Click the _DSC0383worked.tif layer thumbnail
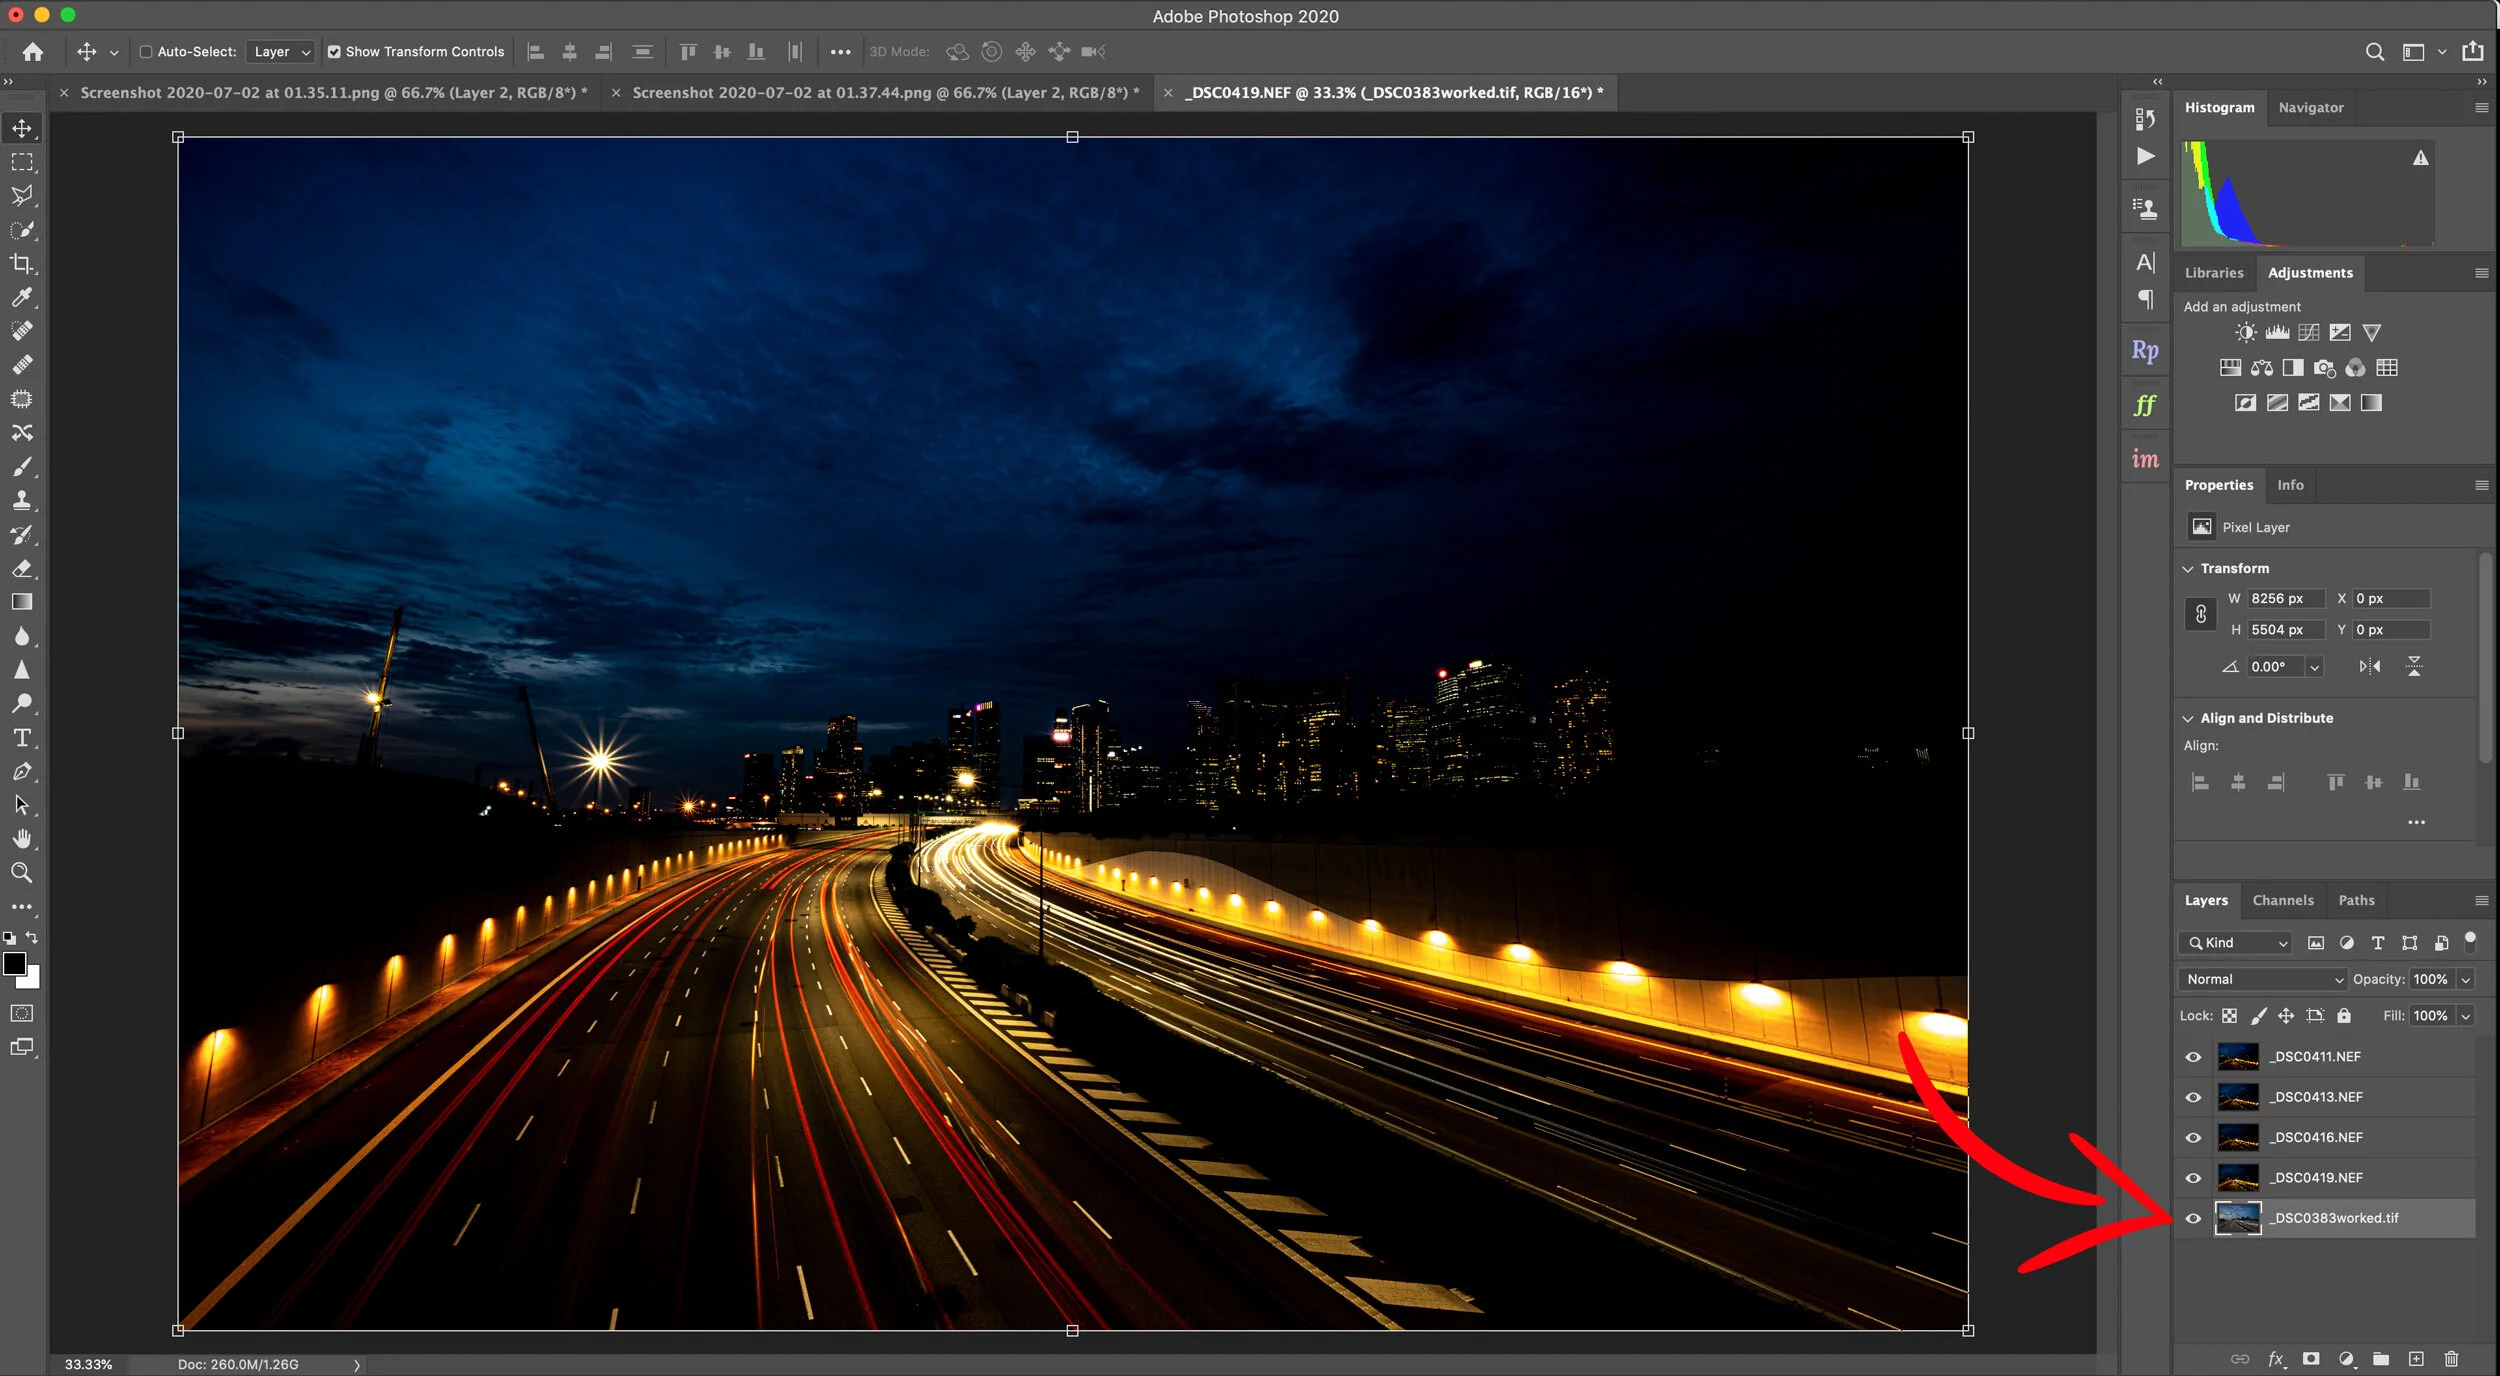This screenshot has width=2500, height=1376. pyautogui.click(x=2240, y=1218)
